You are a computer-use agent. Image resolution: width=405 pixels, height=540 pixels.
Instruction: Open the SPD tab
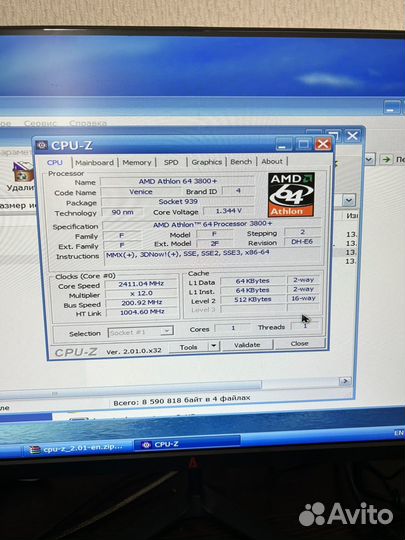[171, 162]
